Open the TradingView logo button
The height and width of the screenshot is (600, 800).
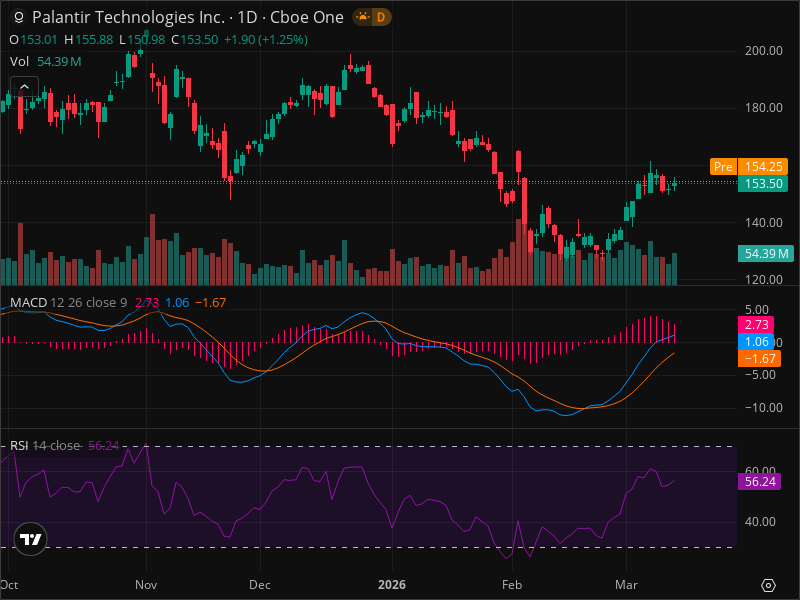tap(31, 539)
